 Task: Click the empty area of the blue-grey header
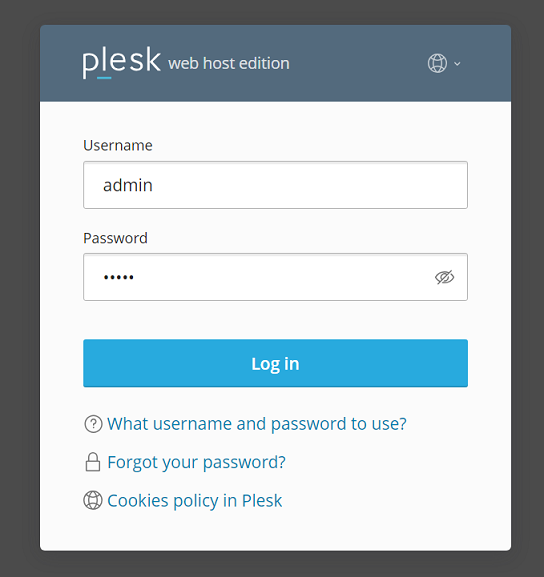coord(357,63)
